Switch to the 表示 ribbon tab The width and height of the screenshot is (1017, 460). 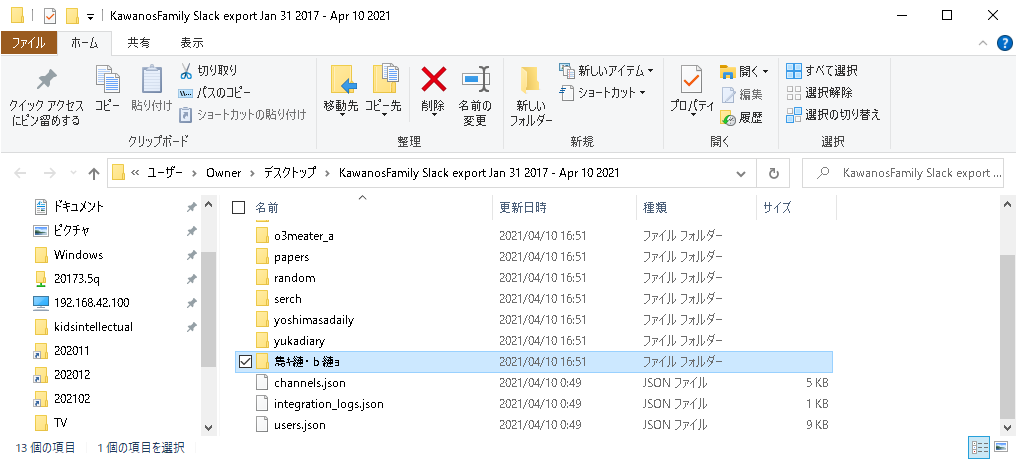coord(192,43)
